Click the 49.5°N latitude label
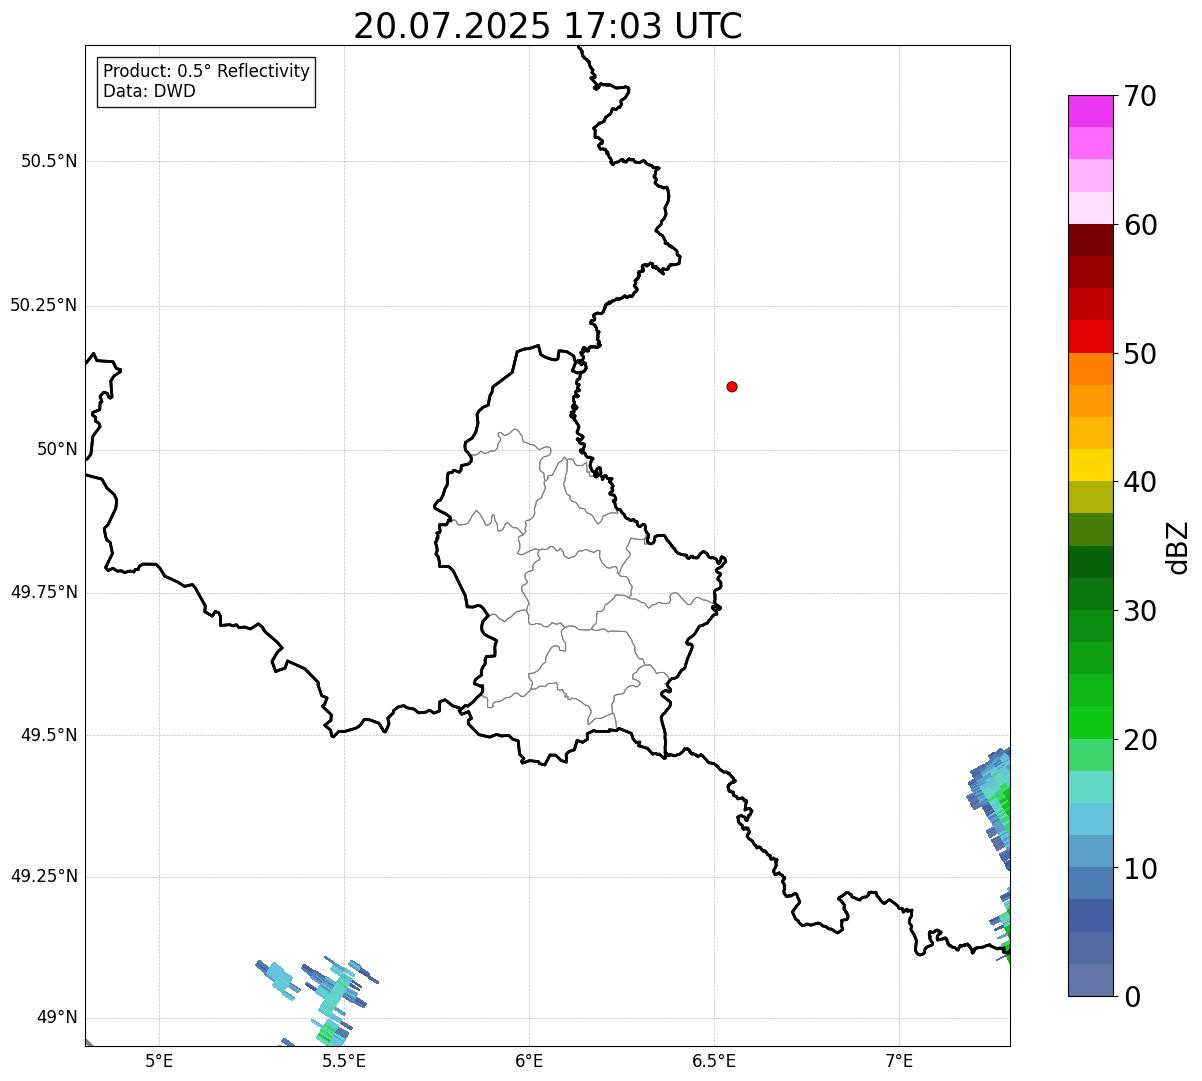Viewport: 1202px width, 1081px height. click(49, 735)
